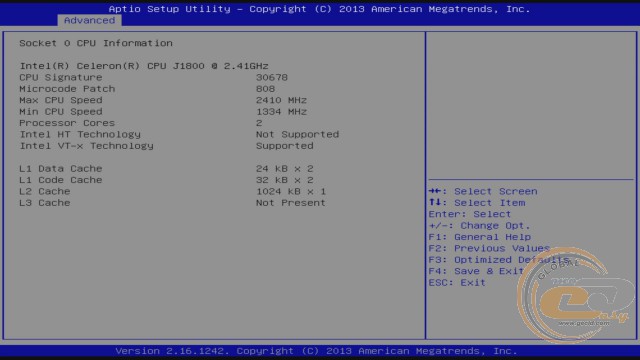
Task: Select the L3 Cache label
Action: pyautogui.click(x=45, y=203)
